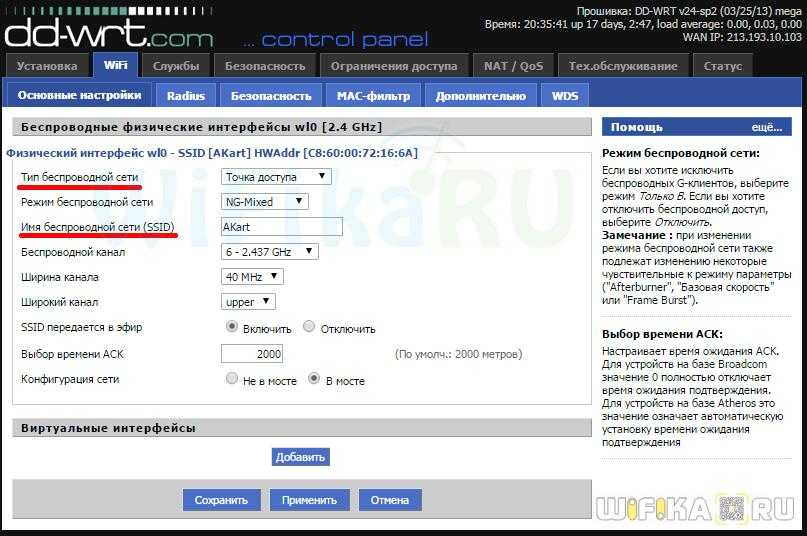Select 'Отключить' for SSID broadcast

309,327
